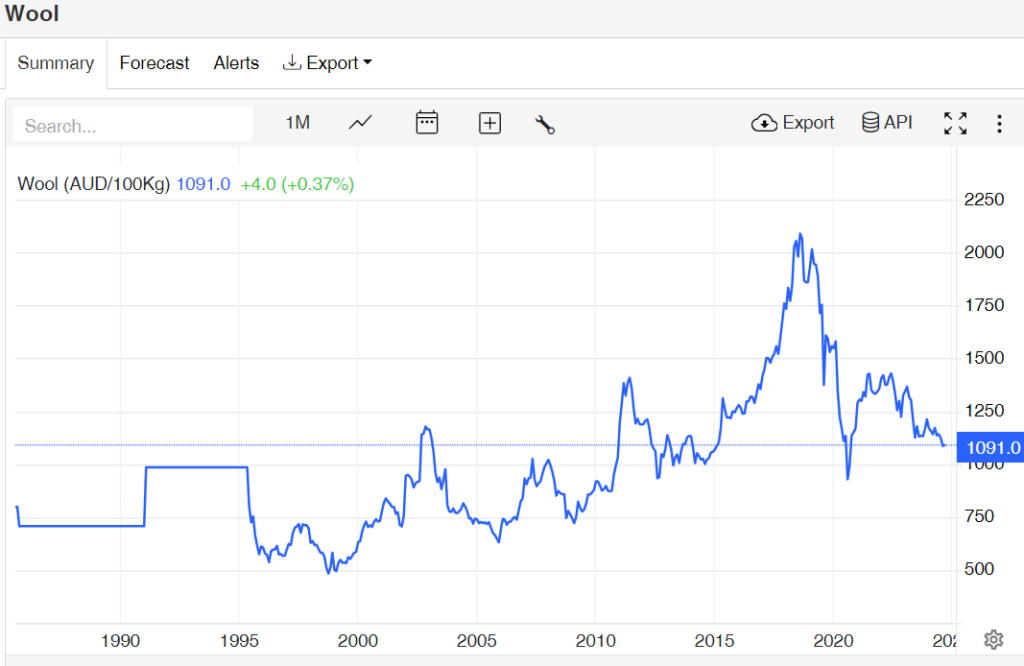Toggle fullscreen chart view
This screenshot has height=666, width=1024.
(x=955, y=123)
